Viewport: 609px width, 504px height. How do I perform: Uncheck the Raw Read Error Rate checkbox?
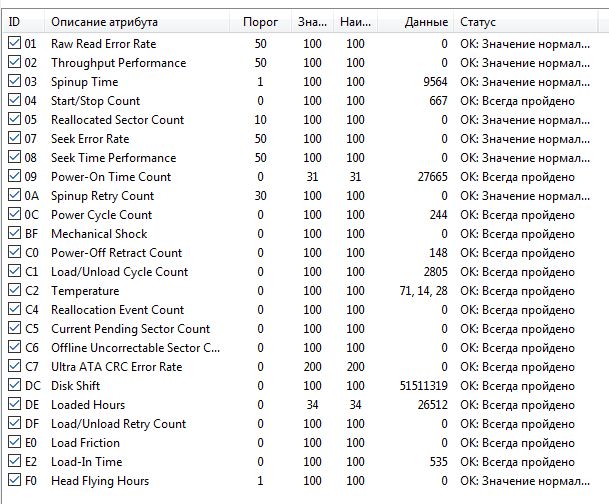click(x=14, y=43)
